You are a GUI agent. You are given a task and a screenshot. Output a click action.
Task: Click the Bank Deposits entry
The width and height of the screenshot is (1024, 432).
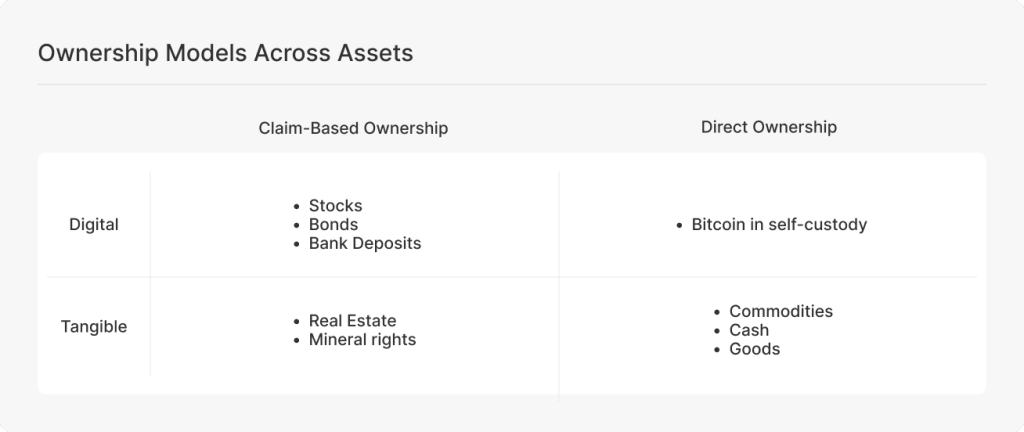(x=365, y=243)
